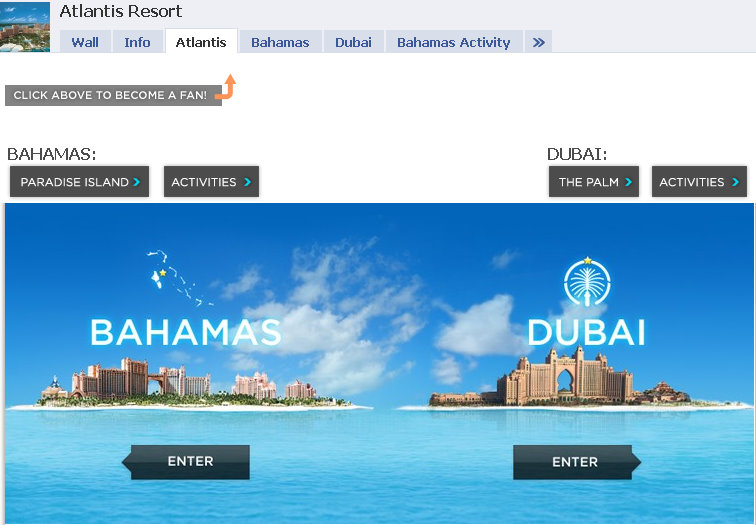Select the Atlantis tab
The image size is (756, 525).
point(201,41)
